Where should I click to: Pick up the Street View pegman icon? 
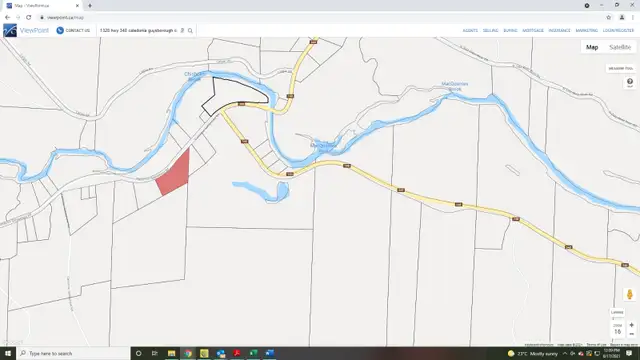pyautogui.click(x=629, y=294)
